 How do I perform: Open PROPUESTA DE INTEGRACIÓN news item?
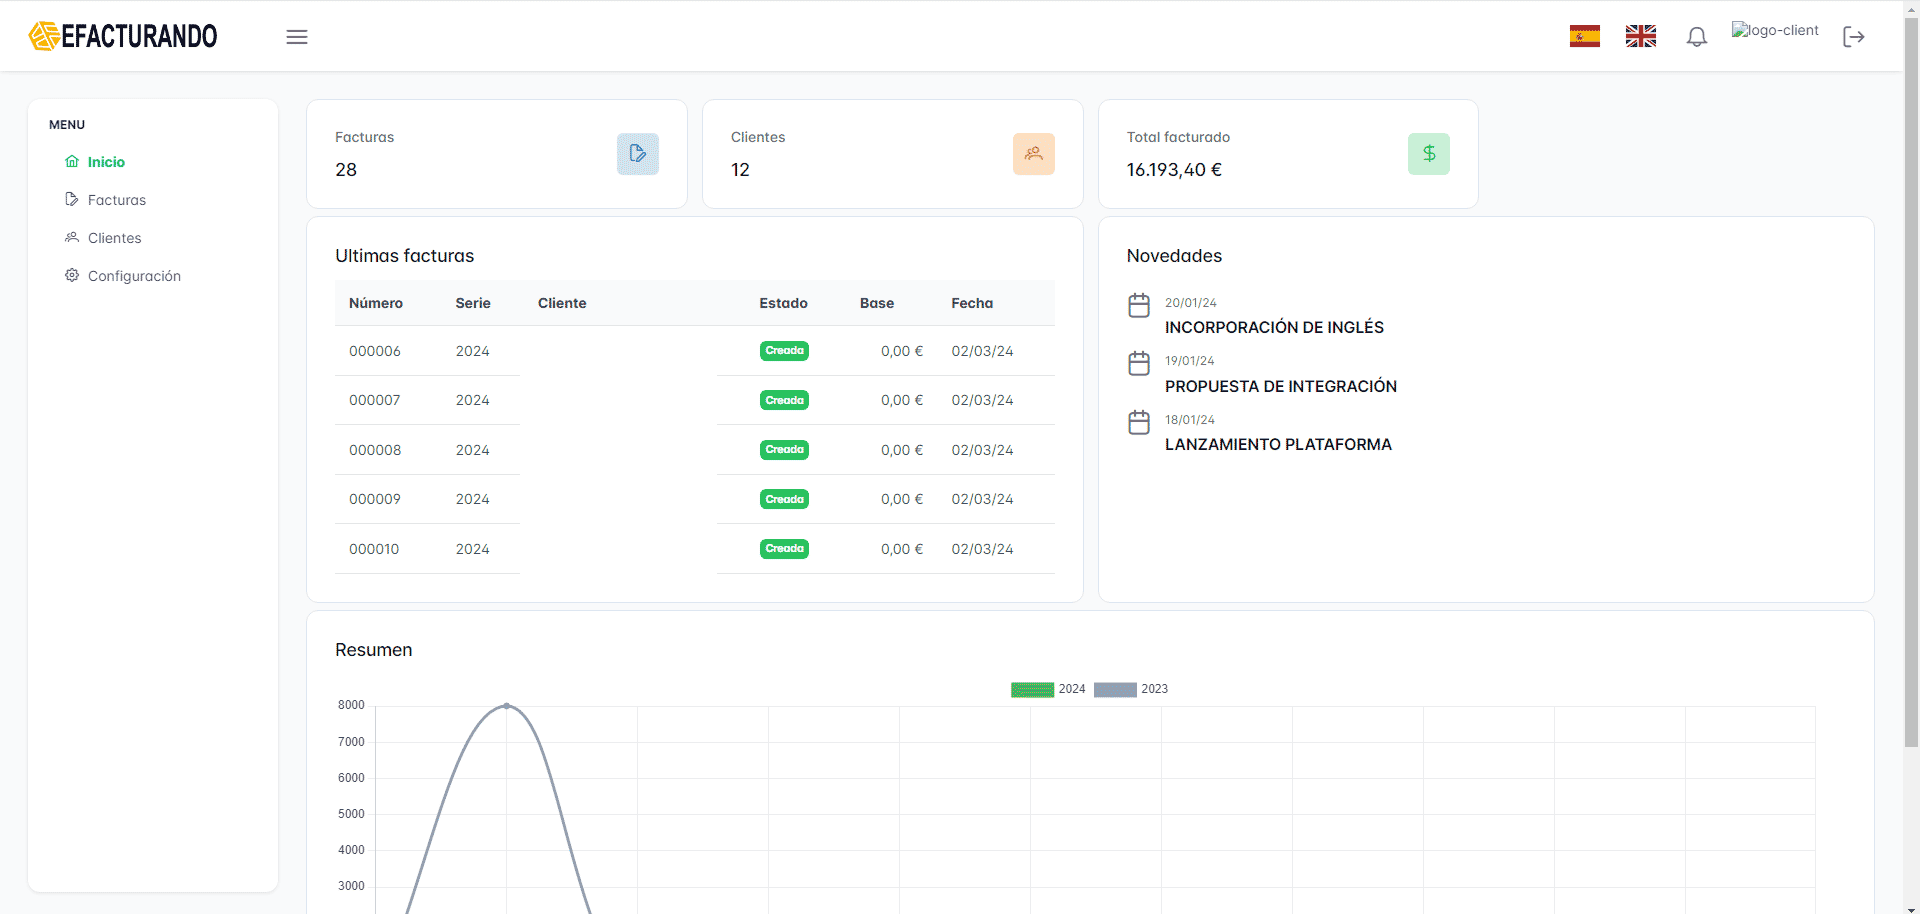pyautogui.click(x=1281, y=386)
